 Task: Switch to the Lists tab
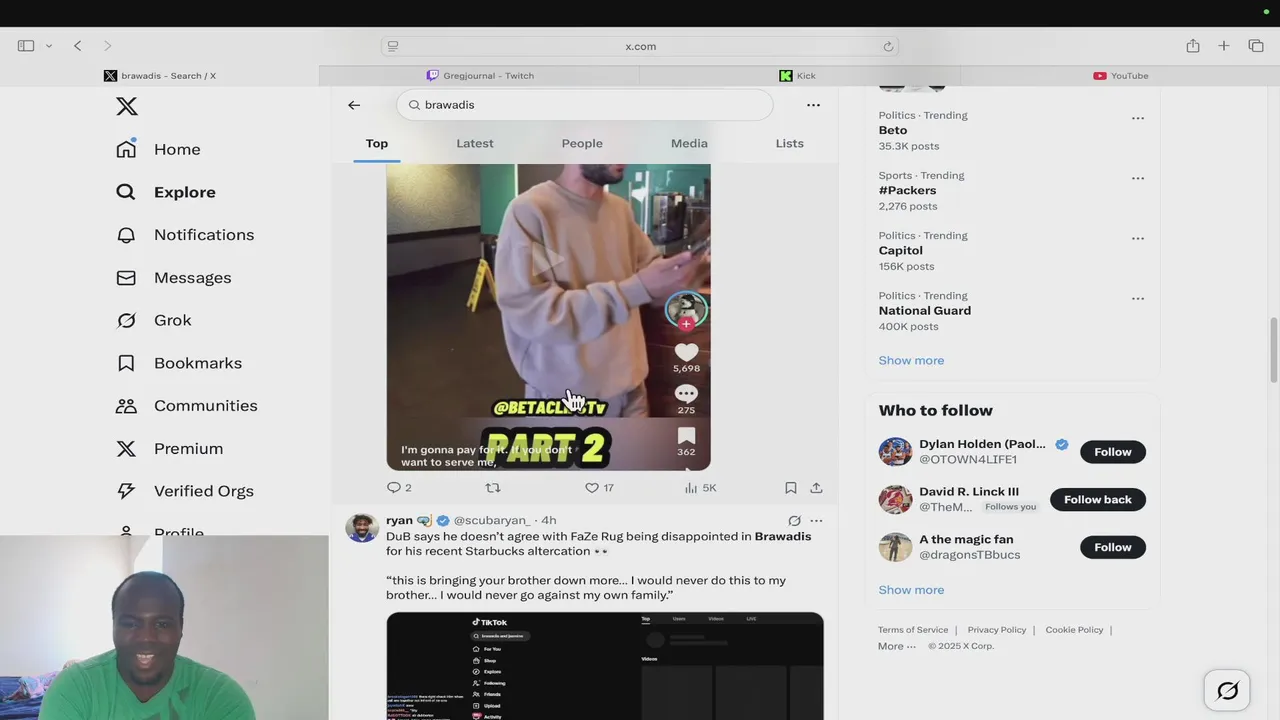pos(789,143)
